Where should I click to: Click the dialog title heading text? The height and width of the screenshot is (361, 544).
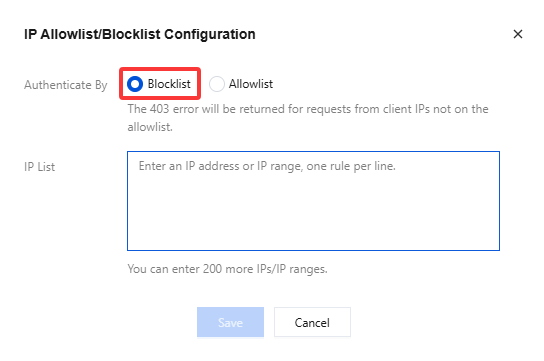(x=140, y=34)
